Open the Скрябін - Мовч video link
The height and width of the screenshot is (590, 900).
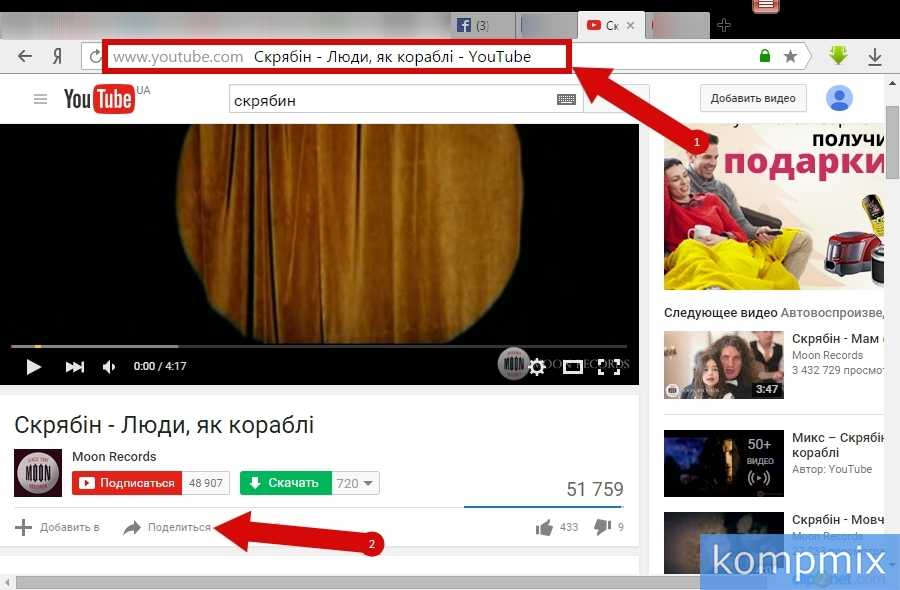[x=837, y=519]
